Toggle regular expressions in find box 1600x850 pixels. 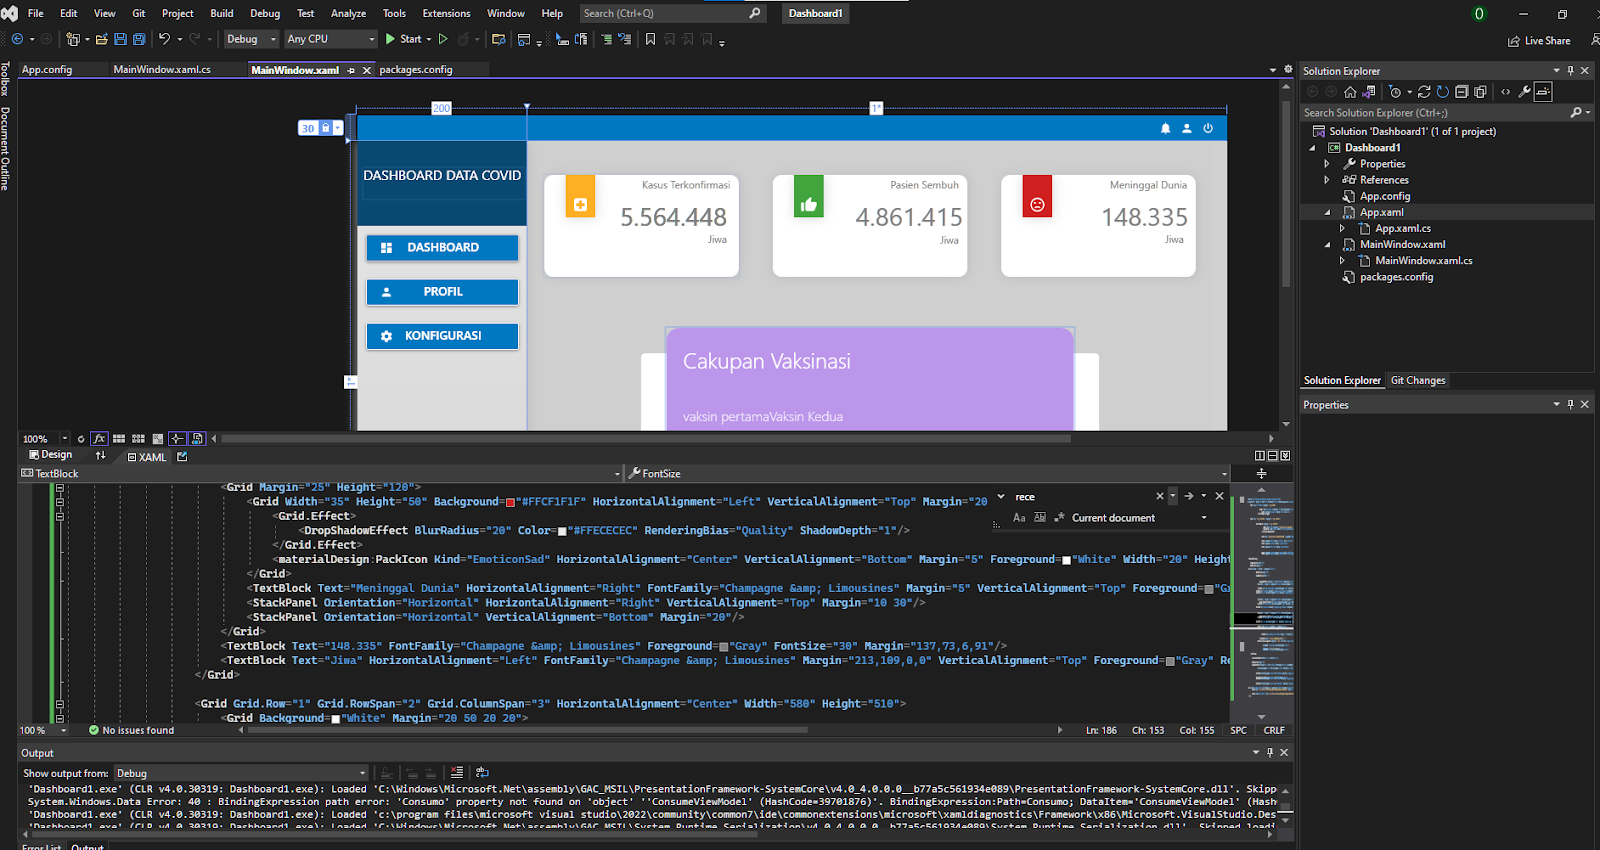pos(1059,518)
